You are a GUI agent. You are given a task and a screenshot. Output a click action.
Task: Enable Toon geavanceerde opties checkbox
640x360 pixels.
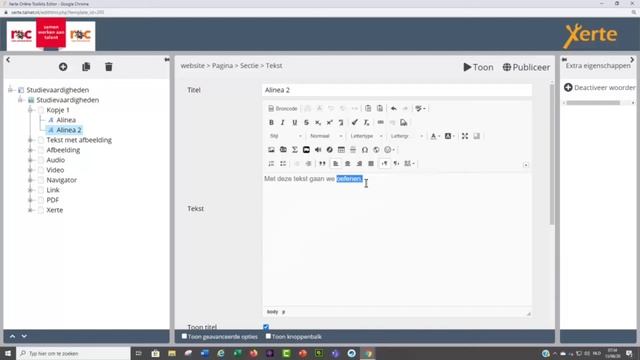click(x=184, y=336)
